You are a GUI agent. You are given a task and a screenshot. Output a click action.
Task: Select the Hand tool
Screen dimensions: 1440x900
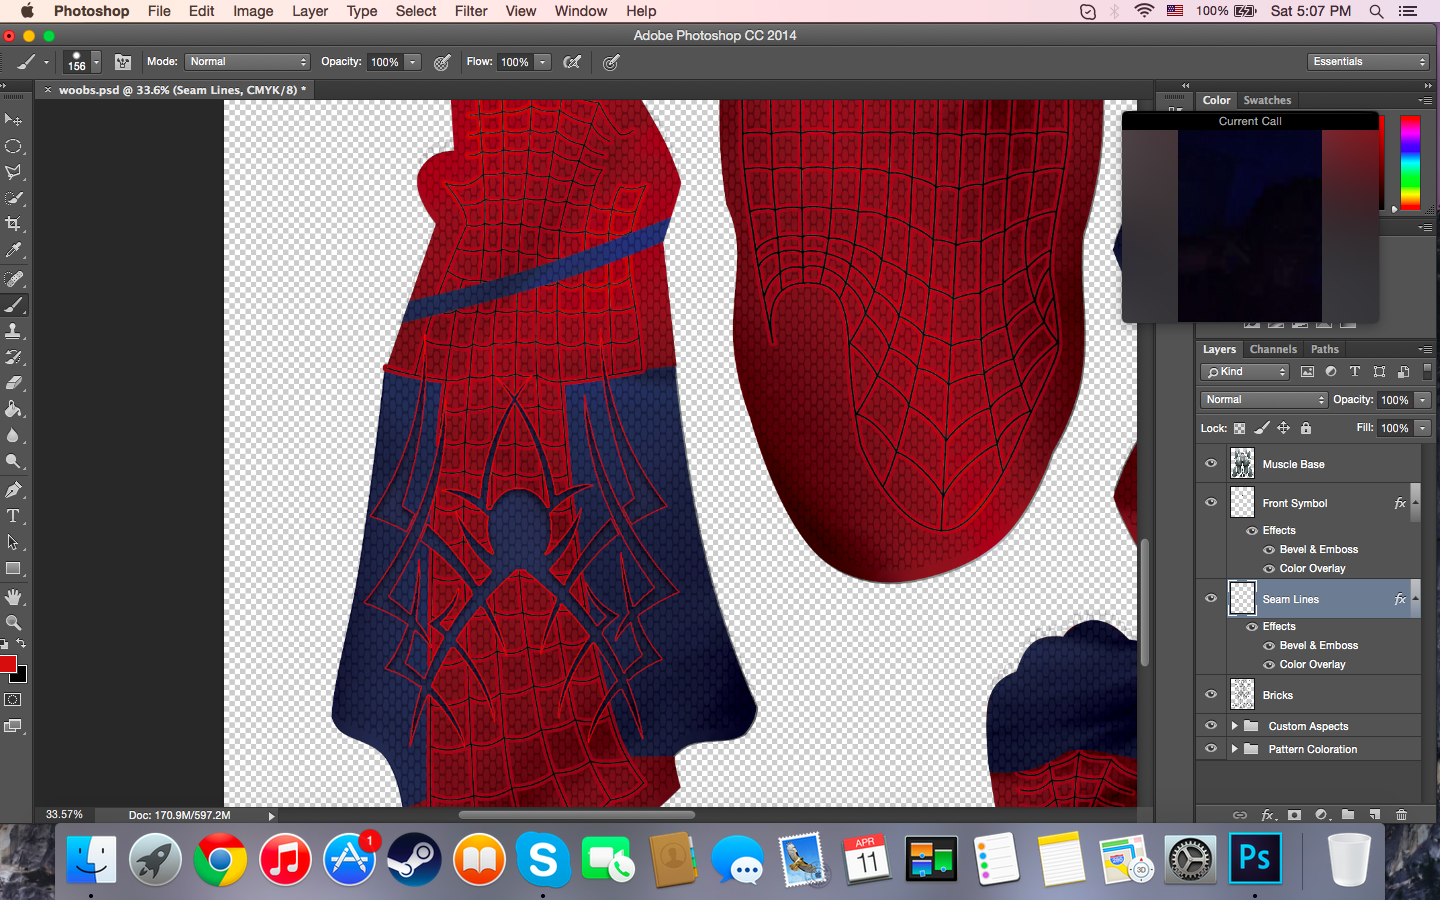click(13, 597)
